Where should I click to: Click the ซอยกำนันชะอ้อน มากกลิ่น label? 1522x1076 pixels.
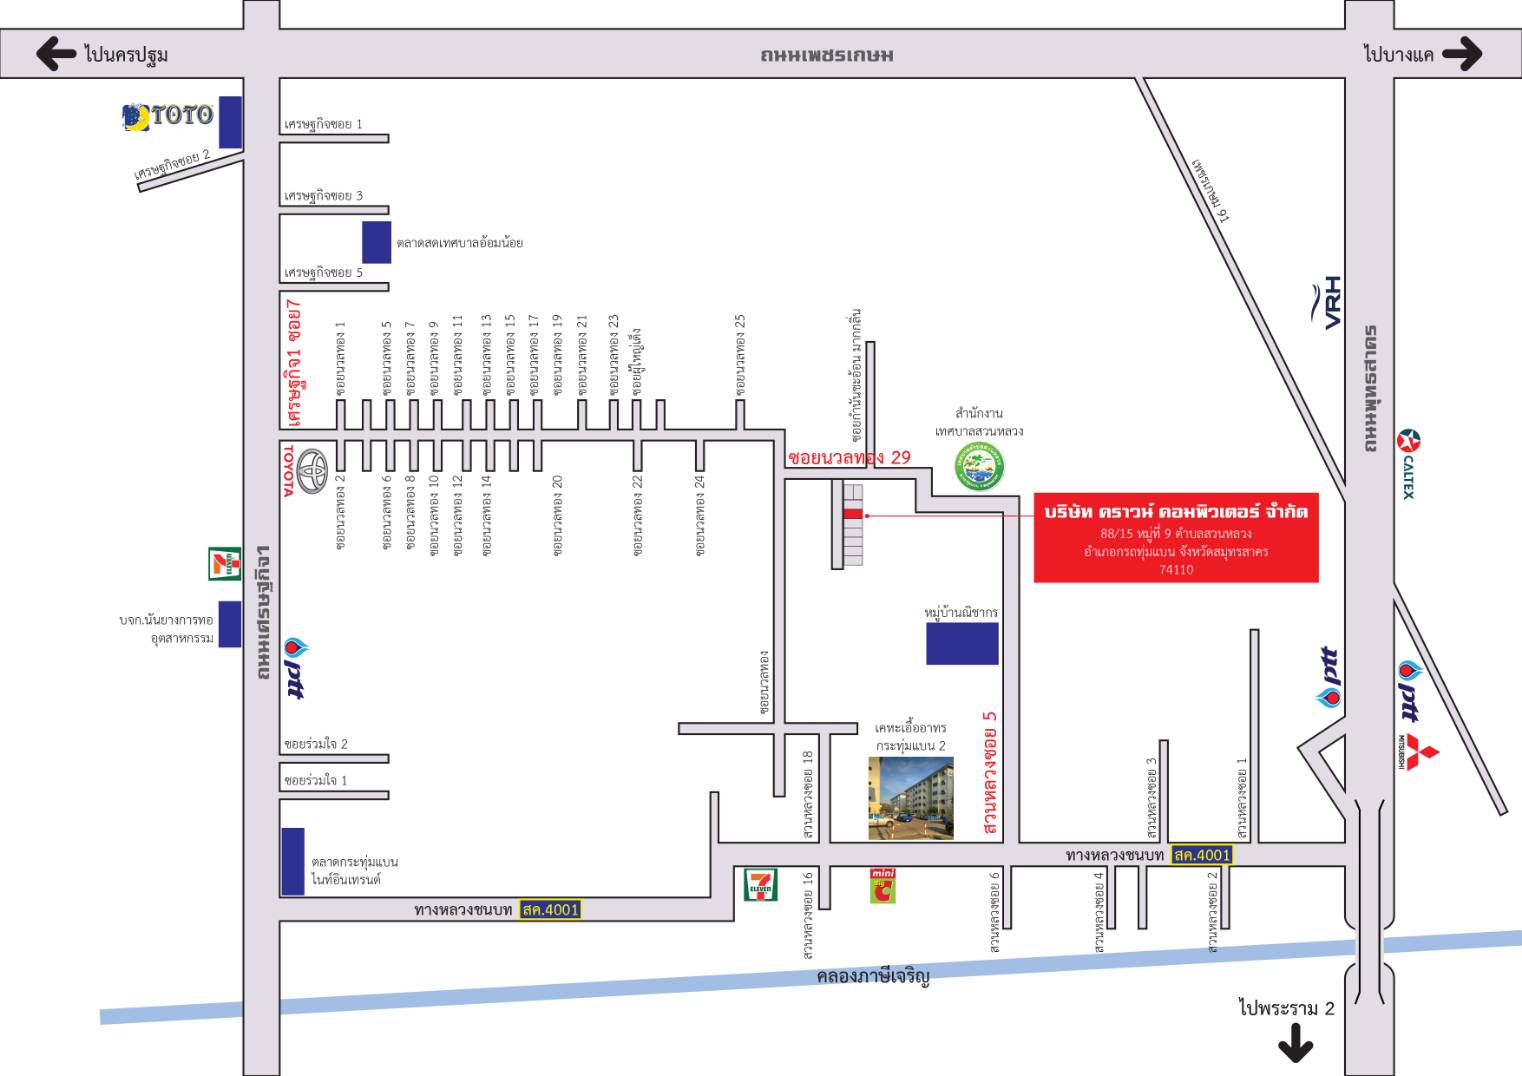856,377
